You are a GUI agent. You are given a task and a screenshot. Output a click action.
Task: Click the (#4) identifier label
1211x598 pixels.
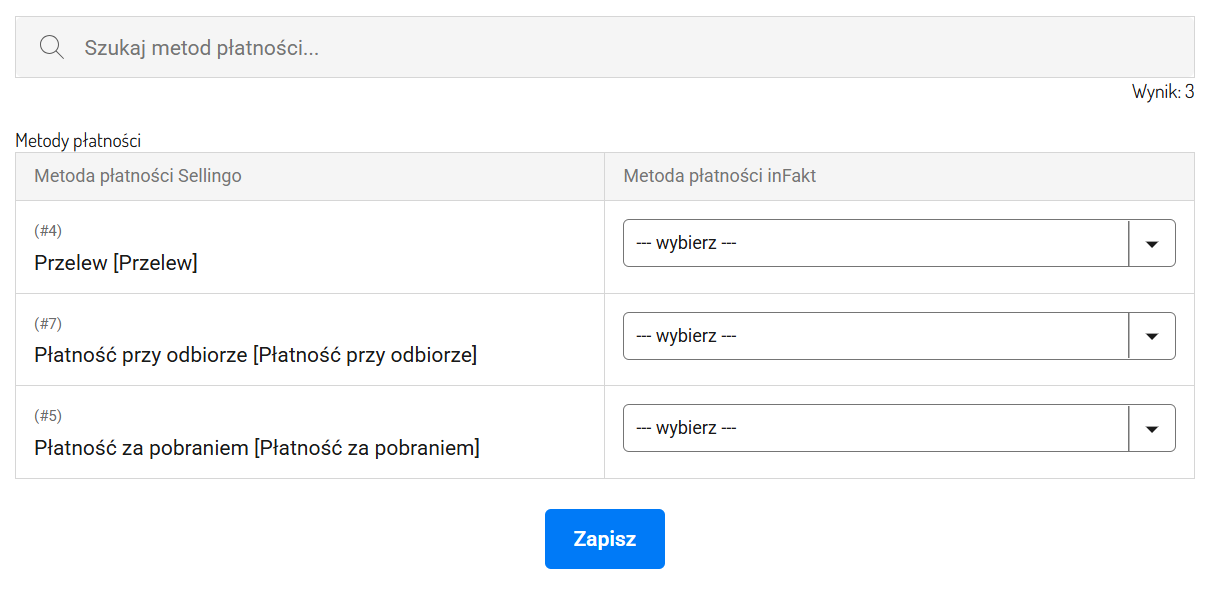pyautogui.click(x=48, y=231)
